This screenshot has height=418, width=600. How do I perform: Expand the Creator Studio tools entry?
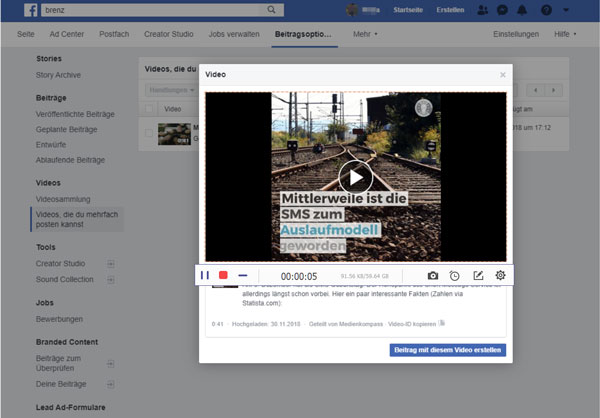(111, 264)
